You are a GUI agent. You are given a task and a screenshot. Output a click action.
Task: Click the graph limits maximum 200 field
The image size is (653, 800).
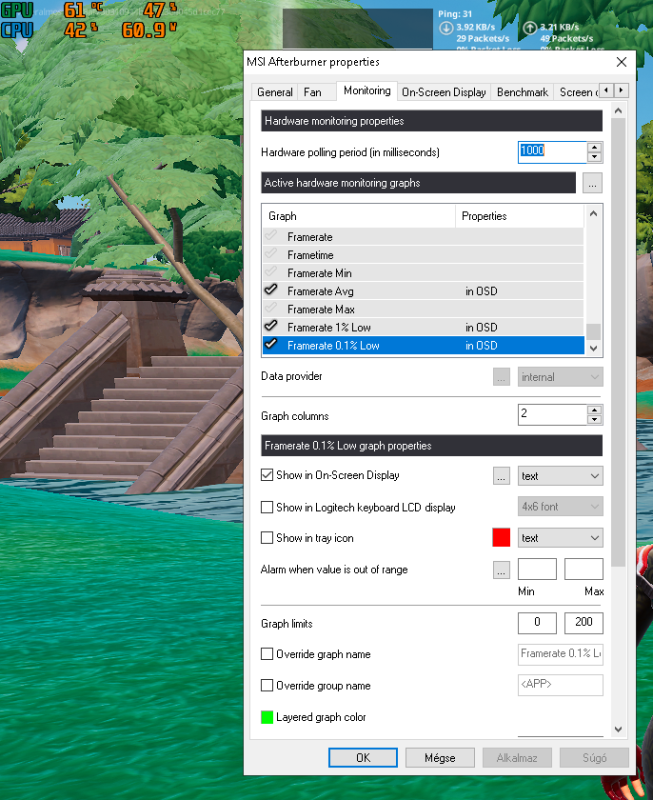tap(584, 622)
